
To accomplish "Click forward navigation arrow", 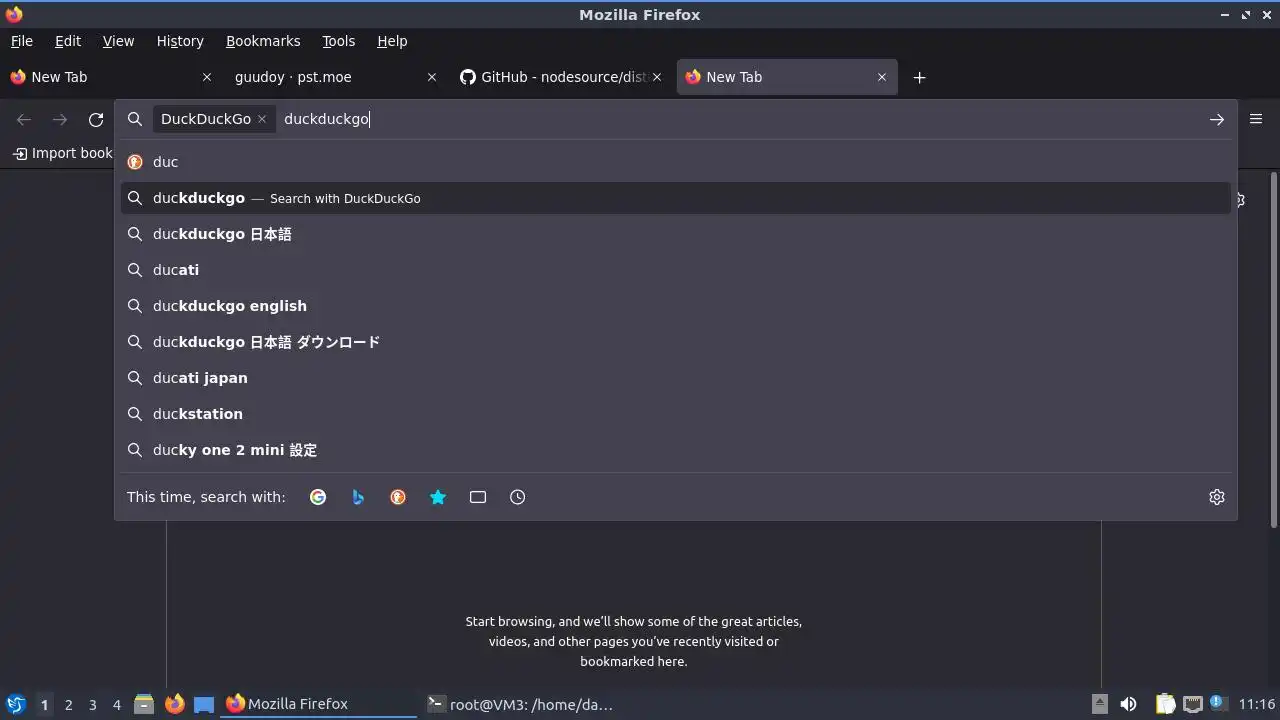I will click(60, 119).
